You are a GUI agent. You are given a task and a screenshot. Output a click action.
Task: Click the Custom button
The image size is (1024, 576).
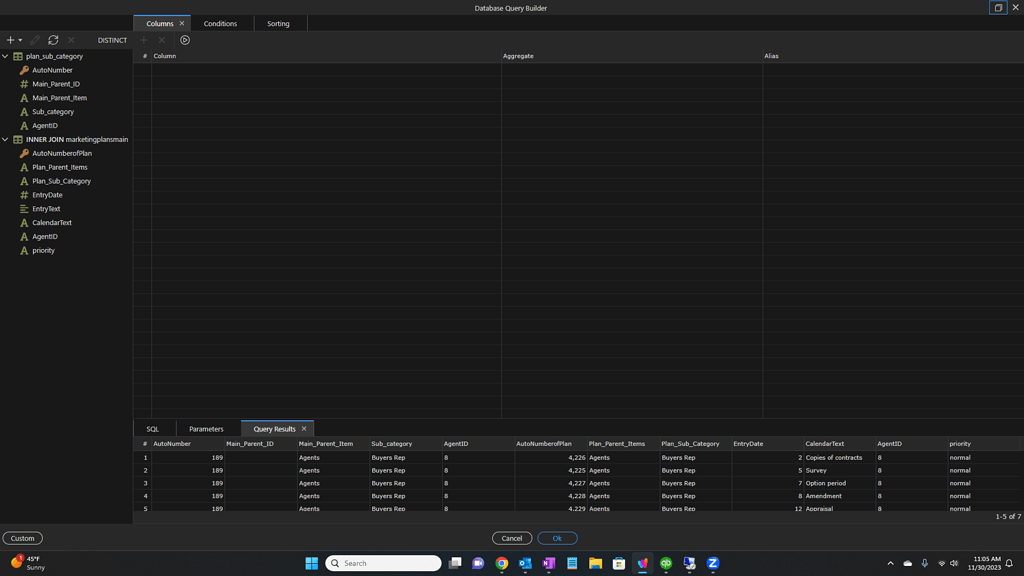[x=22, y=538]
